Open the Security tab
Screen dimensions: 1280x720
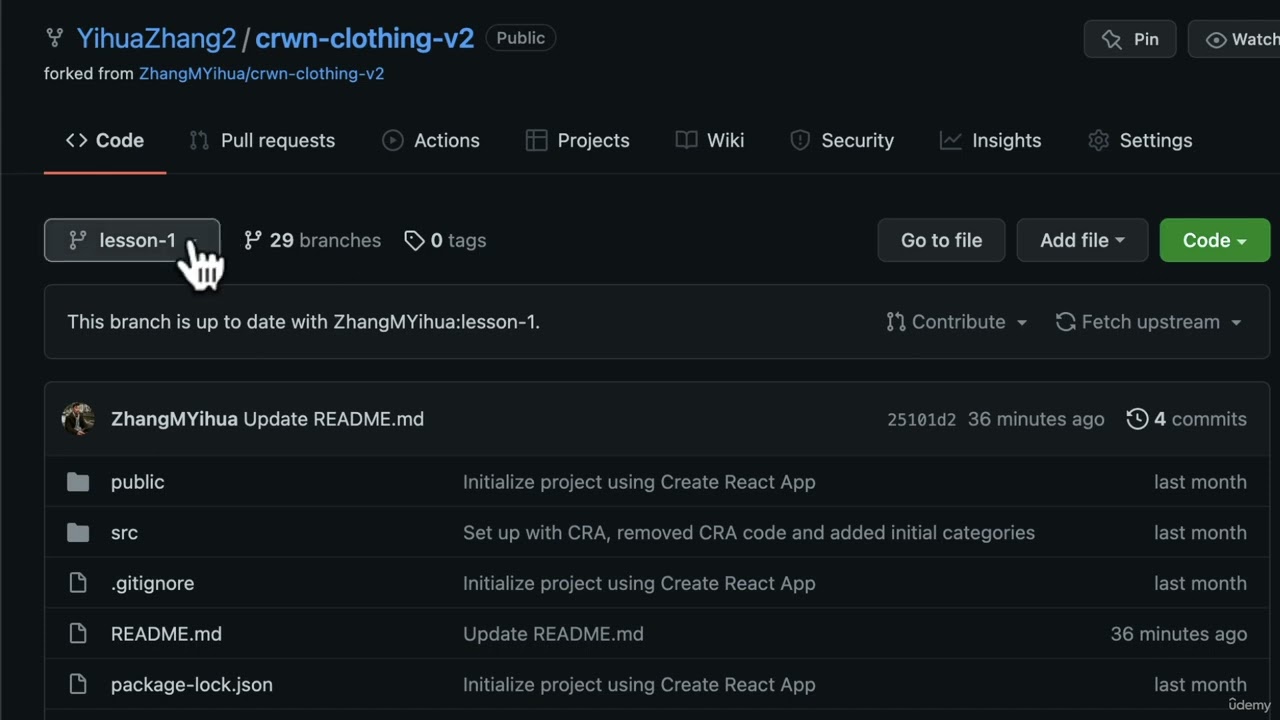click(x=842, y=141)
